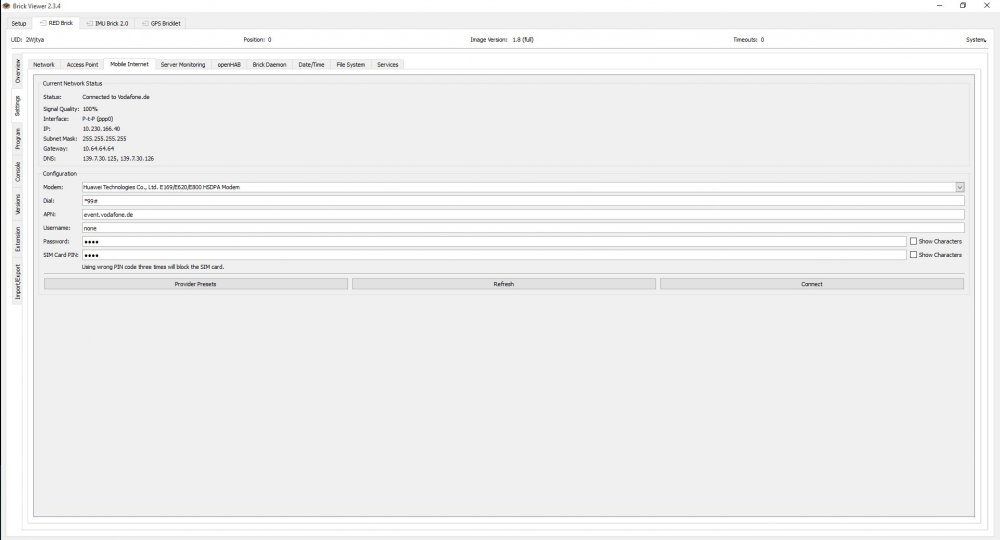Enable Show Characters for Password field
The height and width of the screenshot is (540, 1000).
click(913, 241)
